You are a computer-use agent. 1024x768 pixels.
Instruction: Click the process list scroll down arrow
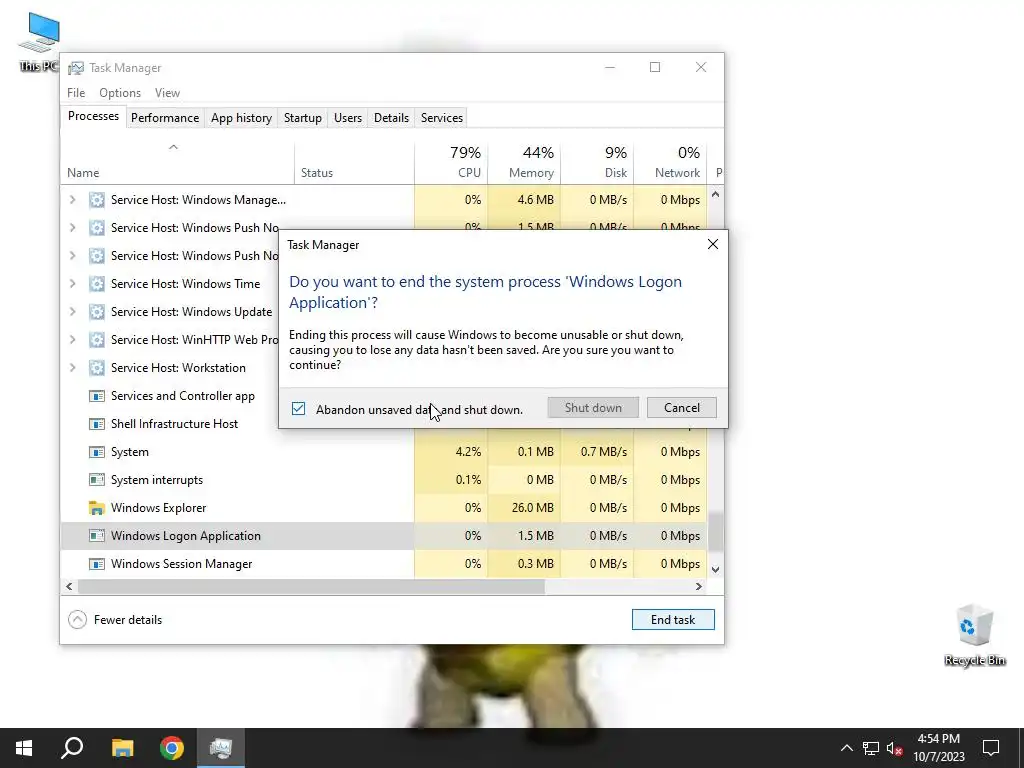(716, 569)
